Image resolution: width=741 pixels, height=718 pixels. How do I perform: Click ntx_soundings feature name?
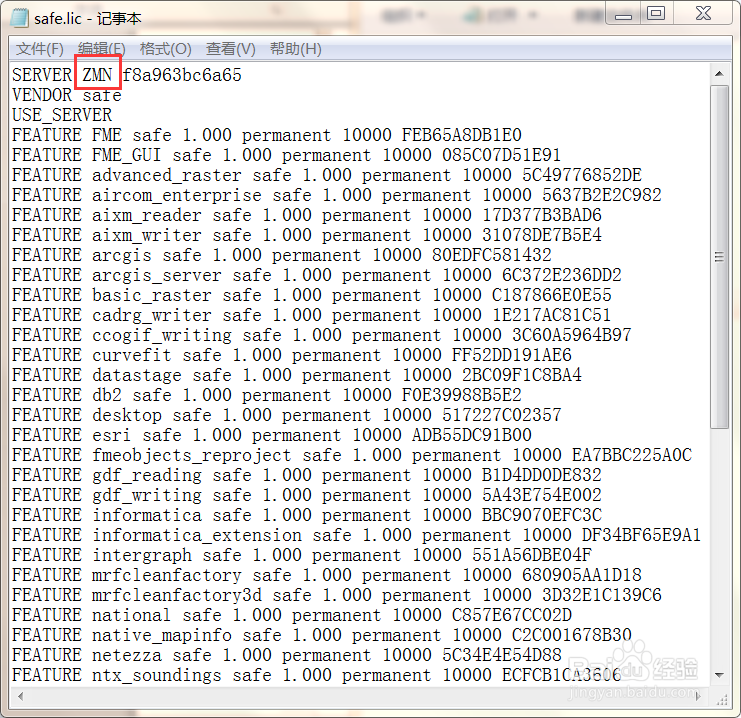click(157, 675)
